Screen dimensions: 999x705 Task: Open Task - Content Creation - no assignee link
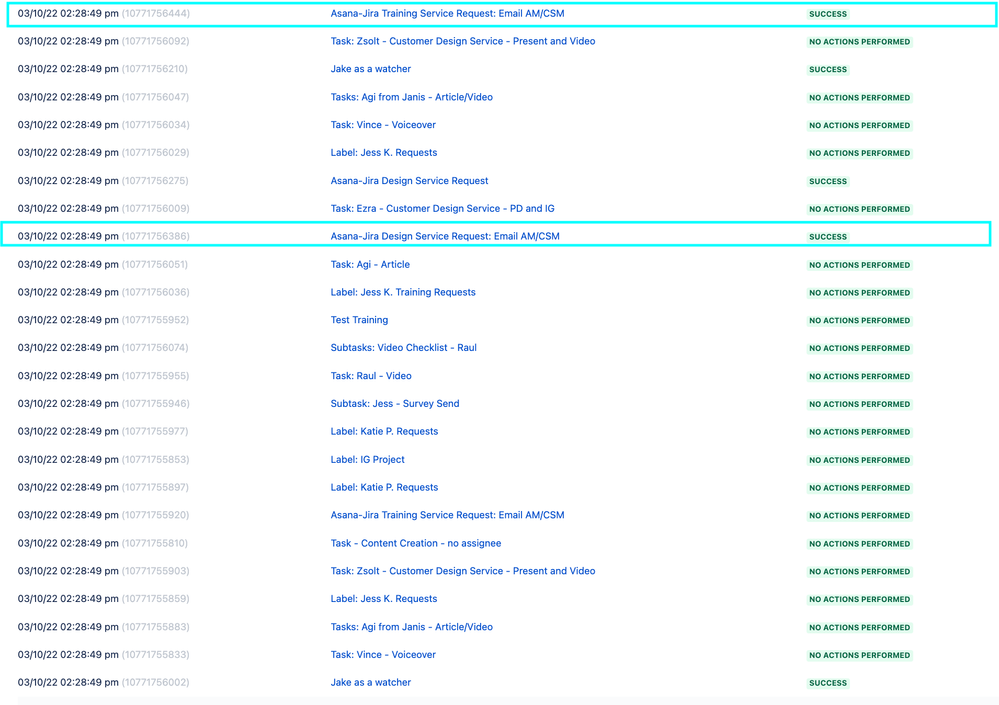click(415, 543)
